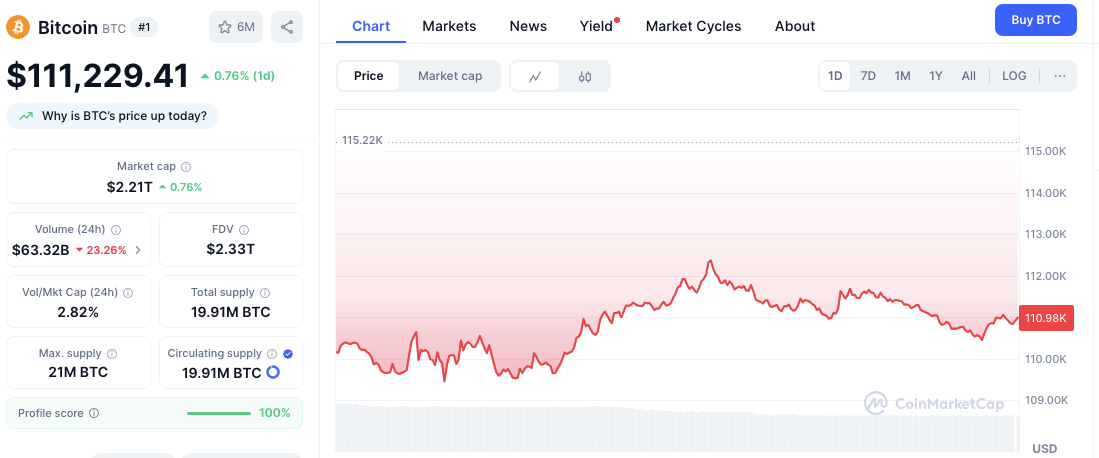Toggle chart to Price view

click(x=368, y=76)
